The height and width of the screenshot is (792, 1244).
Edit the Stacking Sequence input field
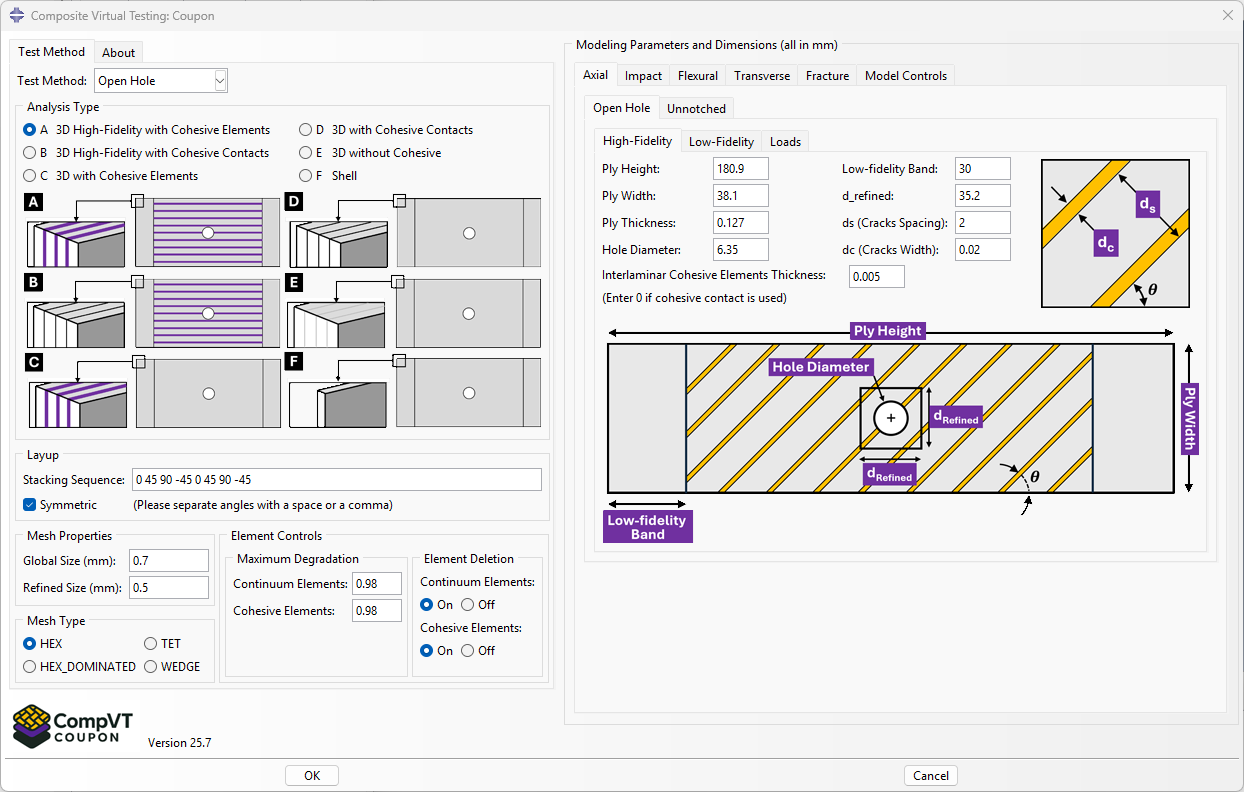pyautogui.click(x=336, y=479)
